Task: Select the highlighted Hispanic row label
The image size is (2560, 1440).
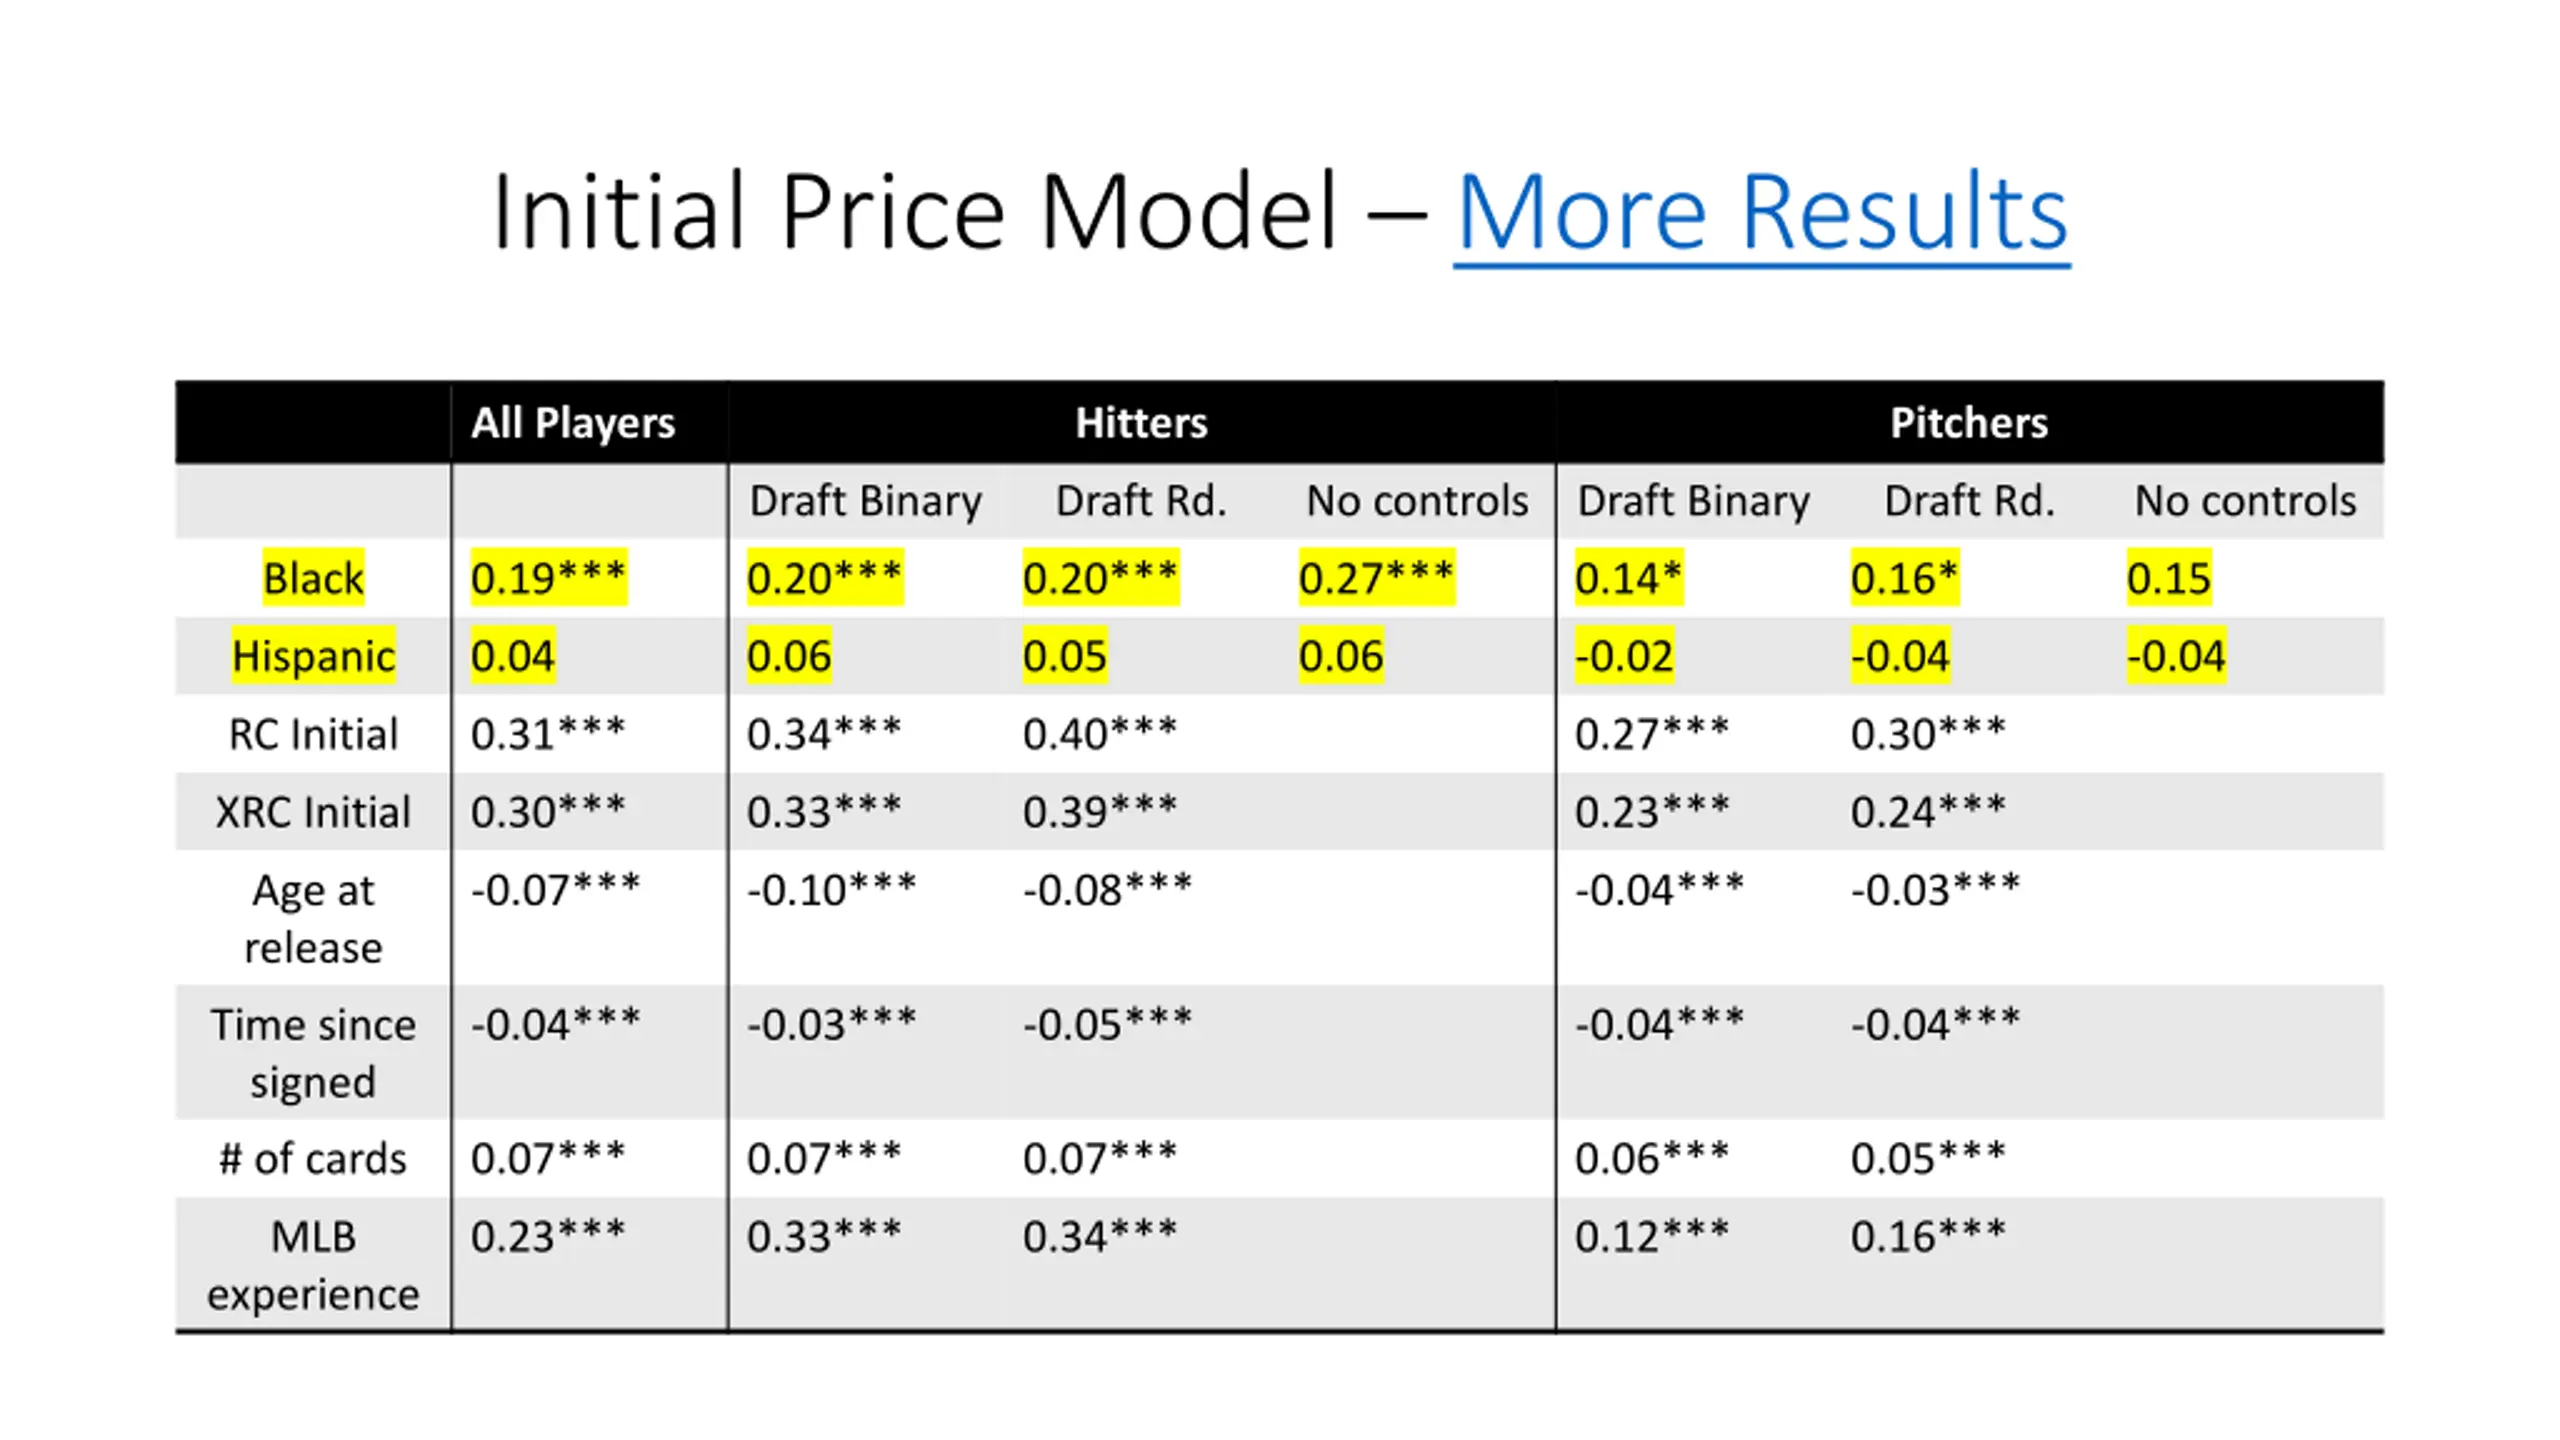Action: (313, 656)
